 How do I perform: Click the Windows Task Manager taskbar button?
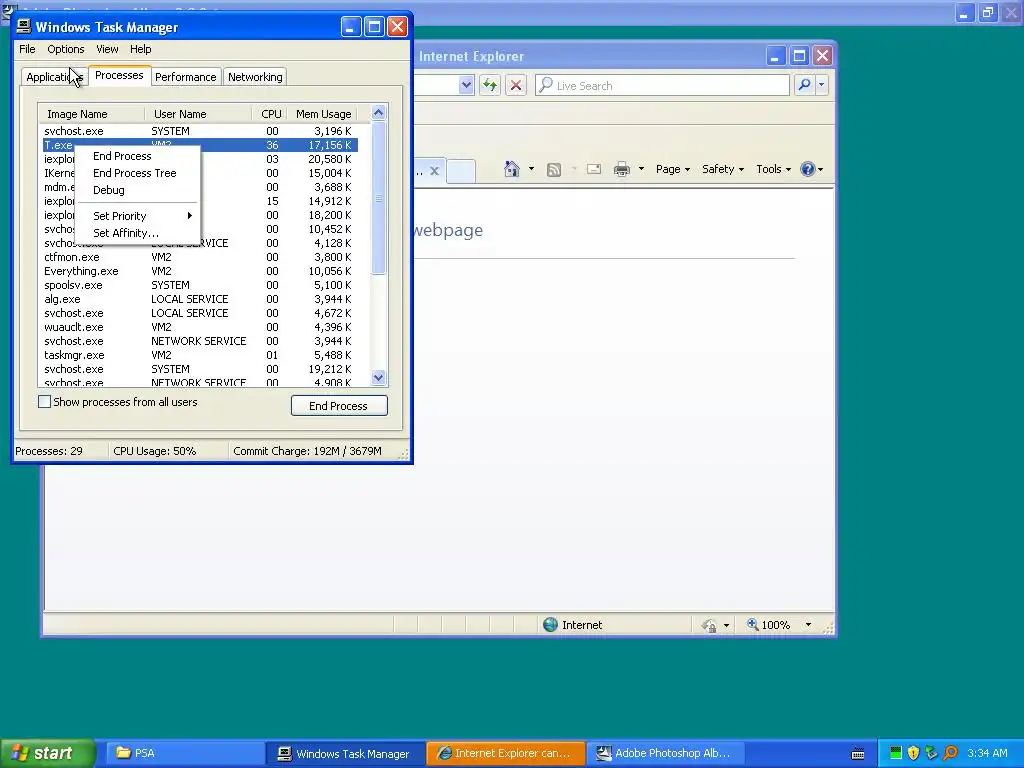point(345,754)
